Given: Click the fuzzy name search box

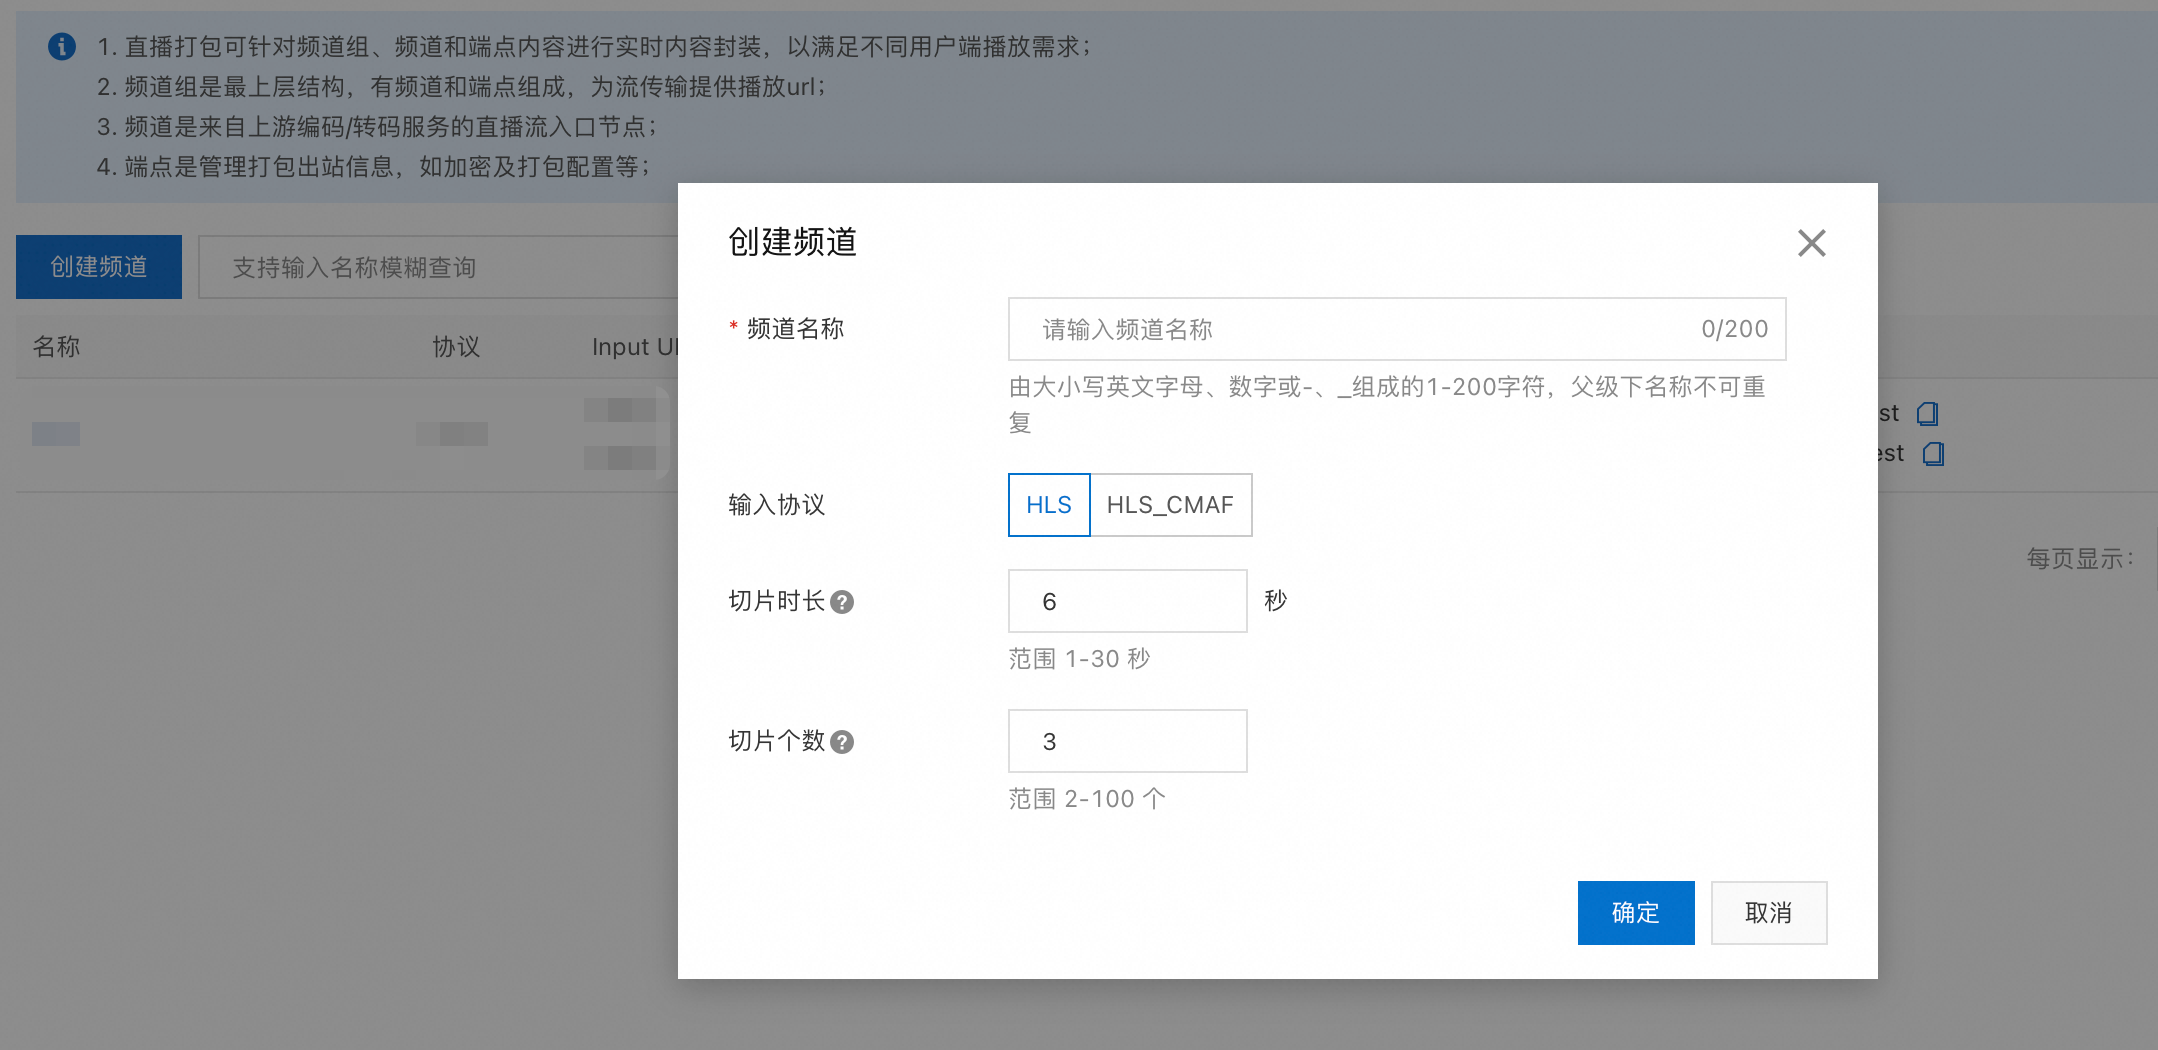Looking at the screenshot, I should 437,267.
